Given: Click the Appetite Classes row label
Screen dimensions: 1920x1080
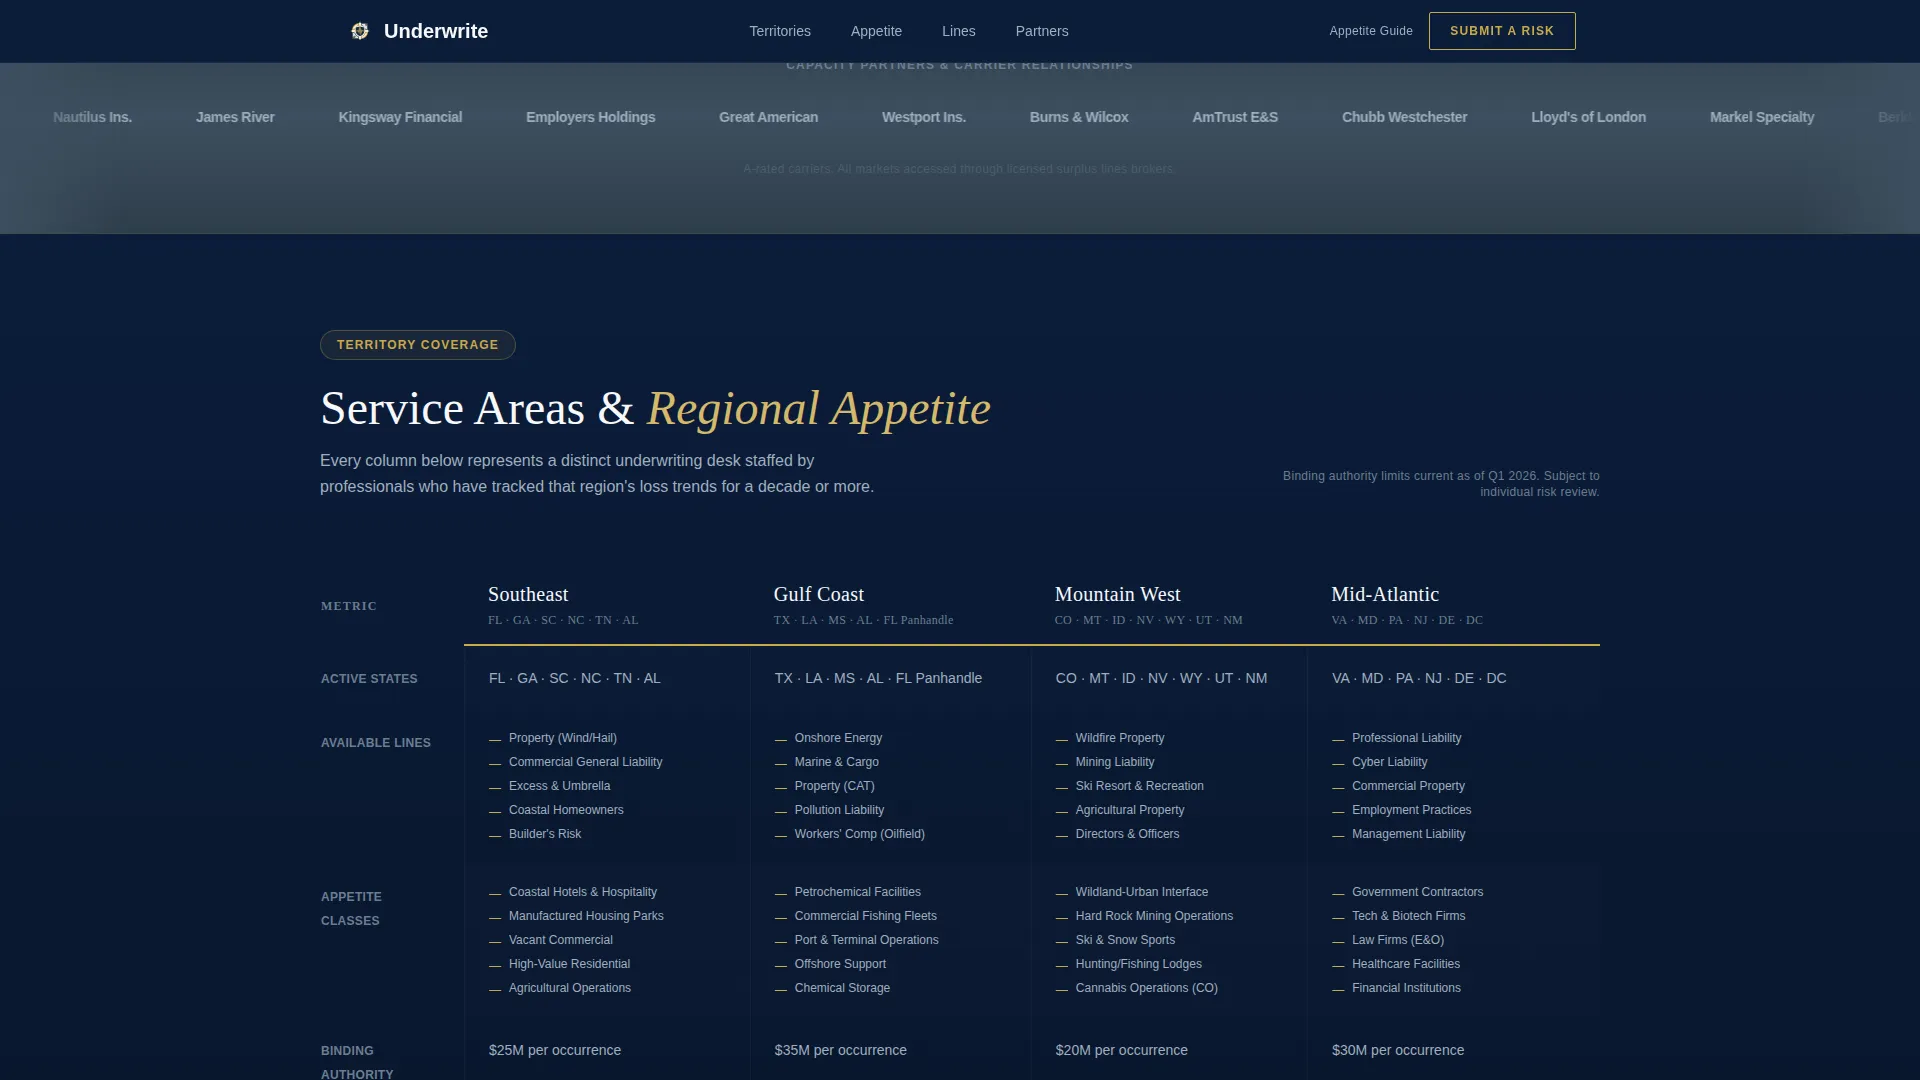Looking at the screenshot, I should coord(351,909).
